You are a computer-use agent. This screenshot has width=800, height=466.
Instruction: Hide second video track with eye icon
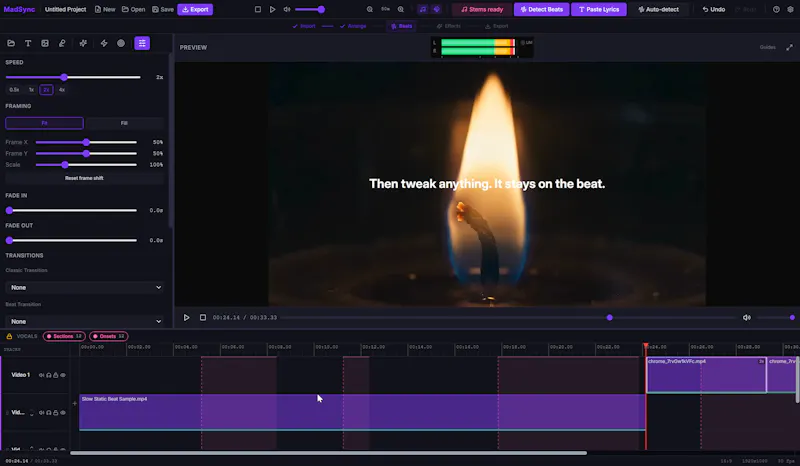pyautogui.click(x=63, y=412)
